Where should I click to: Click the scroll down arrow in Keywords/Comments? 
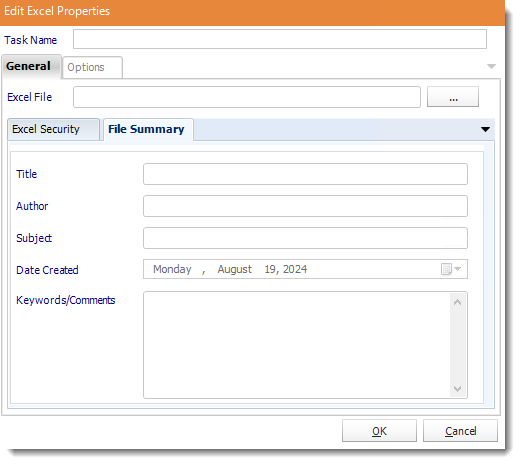pyautogui.click(x=457, y=389)
